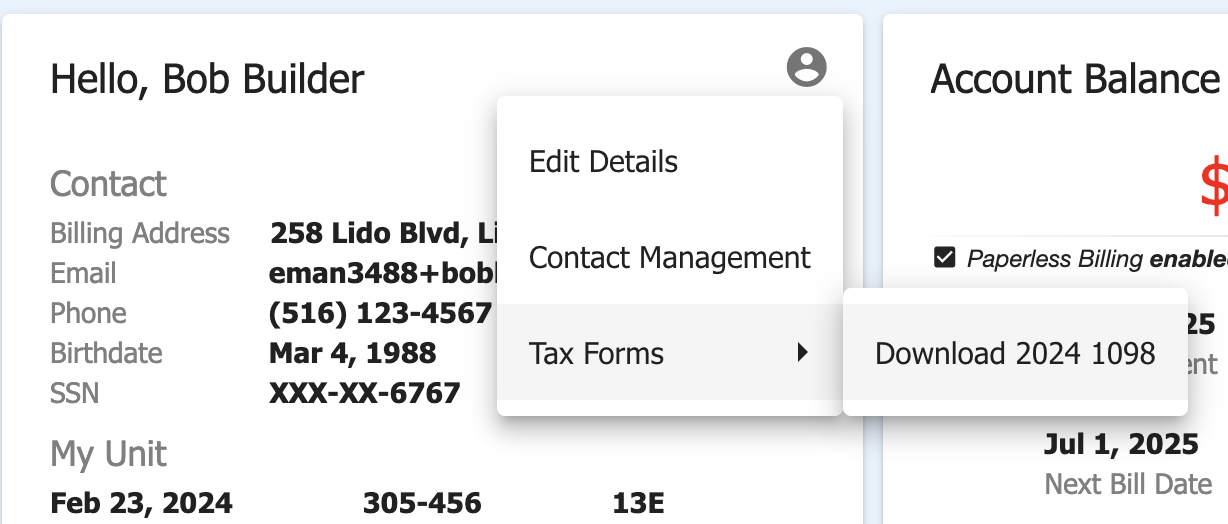Click the Account Balance heading
This screenshot has width=1228, height=524.
[x=1075, y=78]
